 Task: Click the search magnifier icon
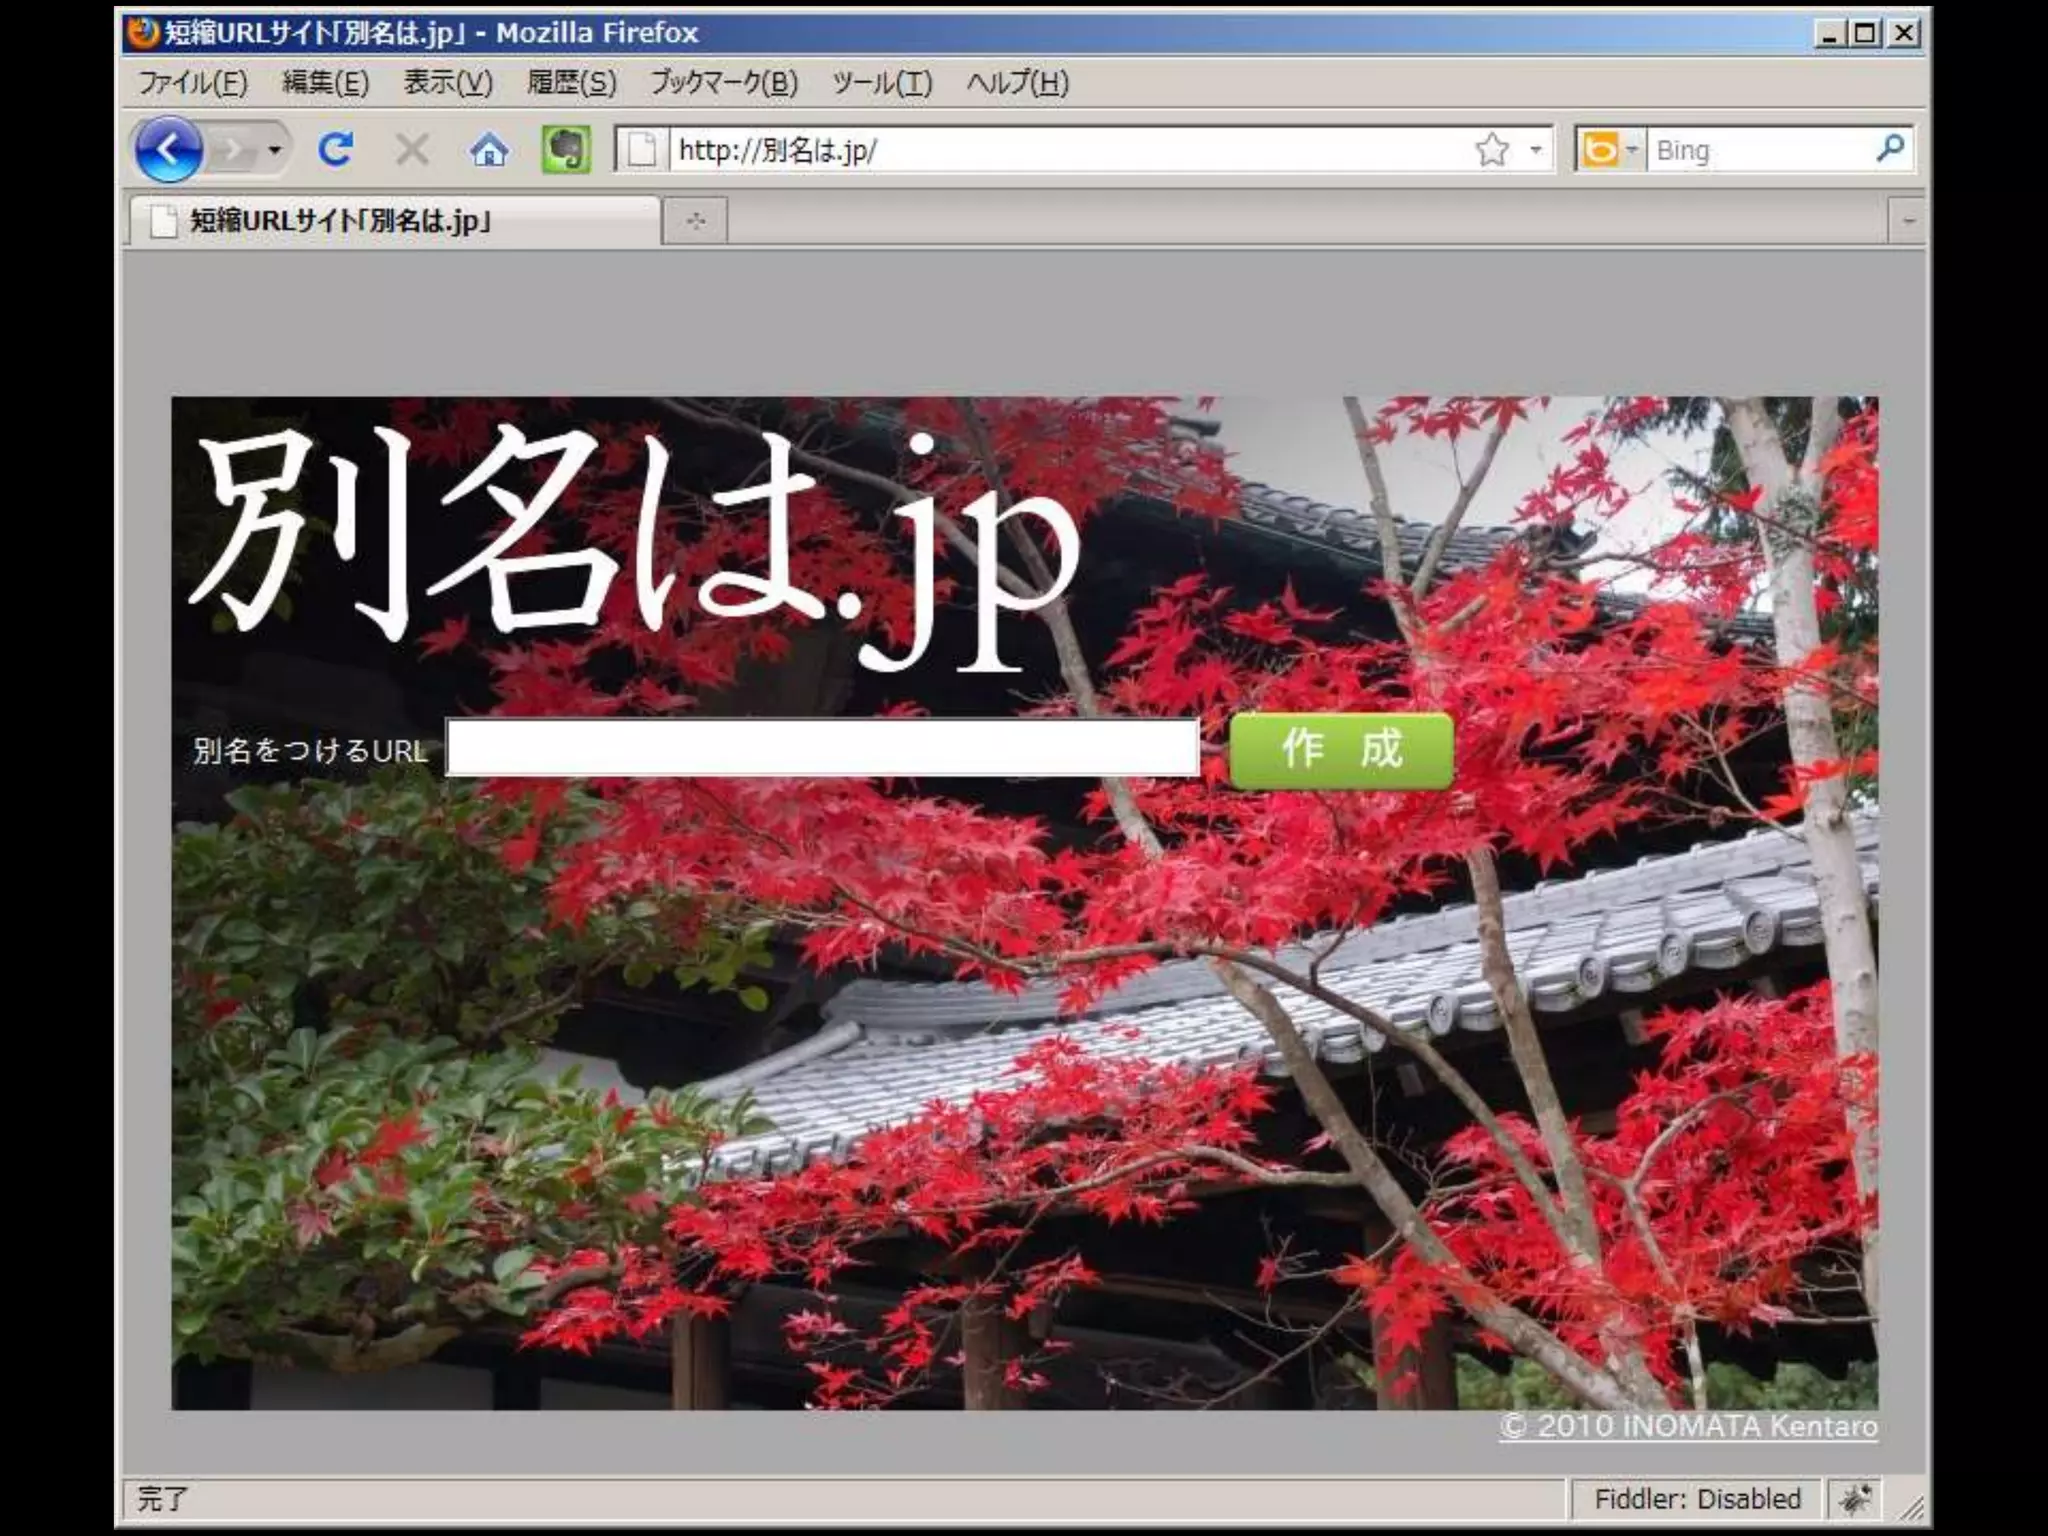1889,150
